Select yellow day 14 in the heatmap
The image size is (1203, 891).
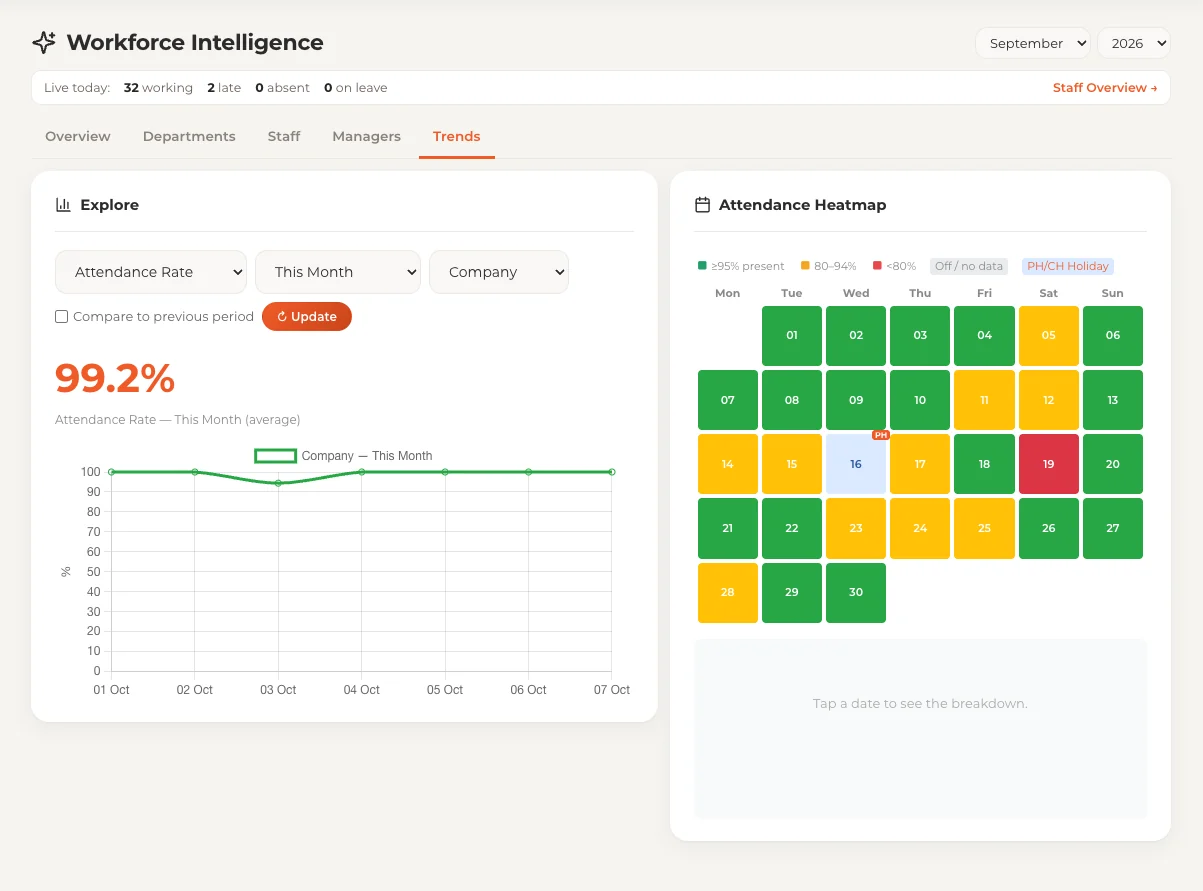728,464
